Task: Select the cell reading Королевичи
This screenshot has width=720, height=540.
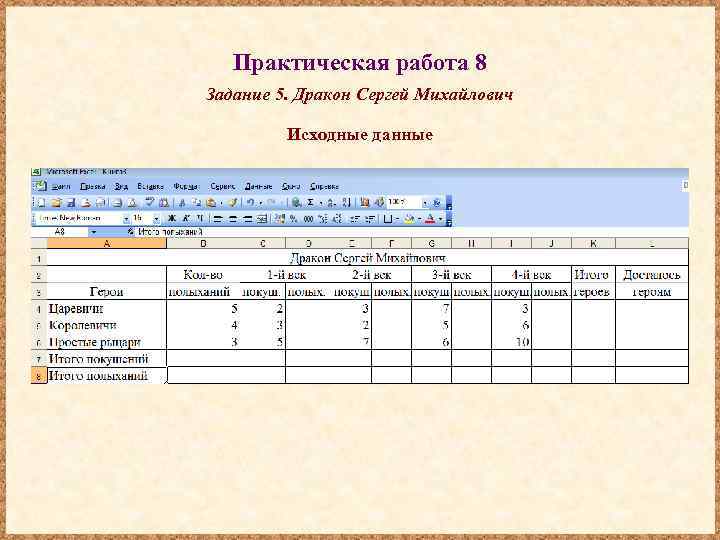Action: pyautogui.click(x=107, y=326)
